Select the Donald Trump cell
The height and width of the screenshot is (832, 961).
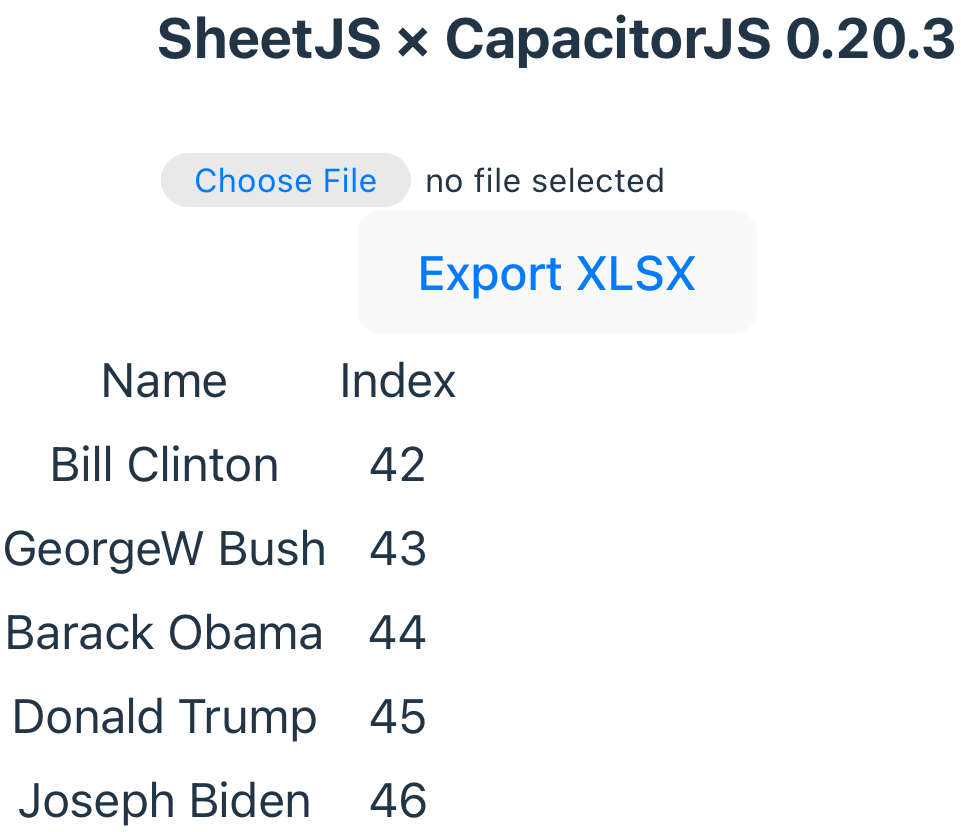pyautogui.click(x=164, y=718)
